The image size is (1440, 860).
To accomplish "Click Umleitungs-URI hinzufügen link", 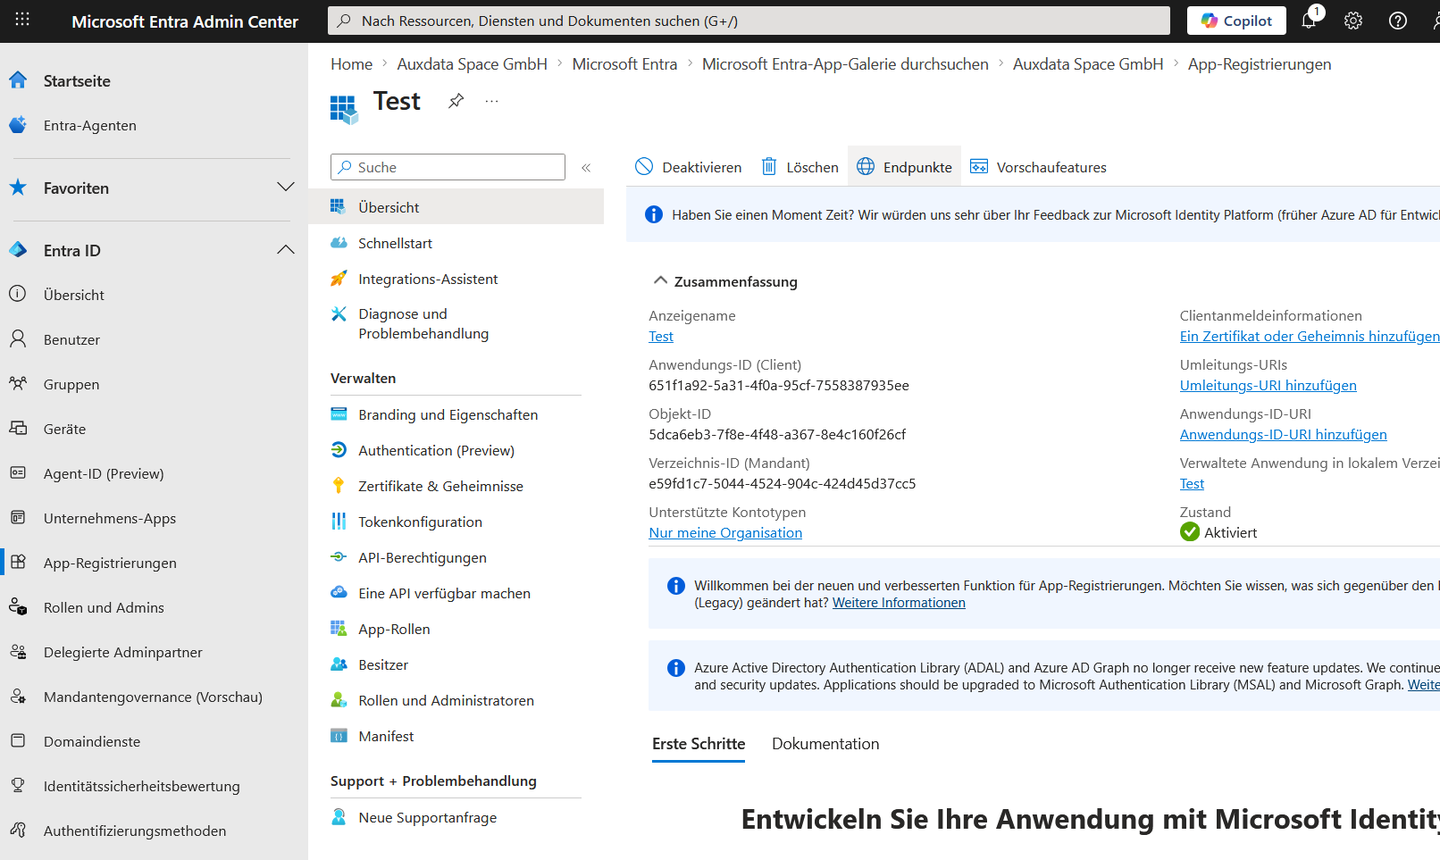I will pyautogui.click(x=1268, y=386).
